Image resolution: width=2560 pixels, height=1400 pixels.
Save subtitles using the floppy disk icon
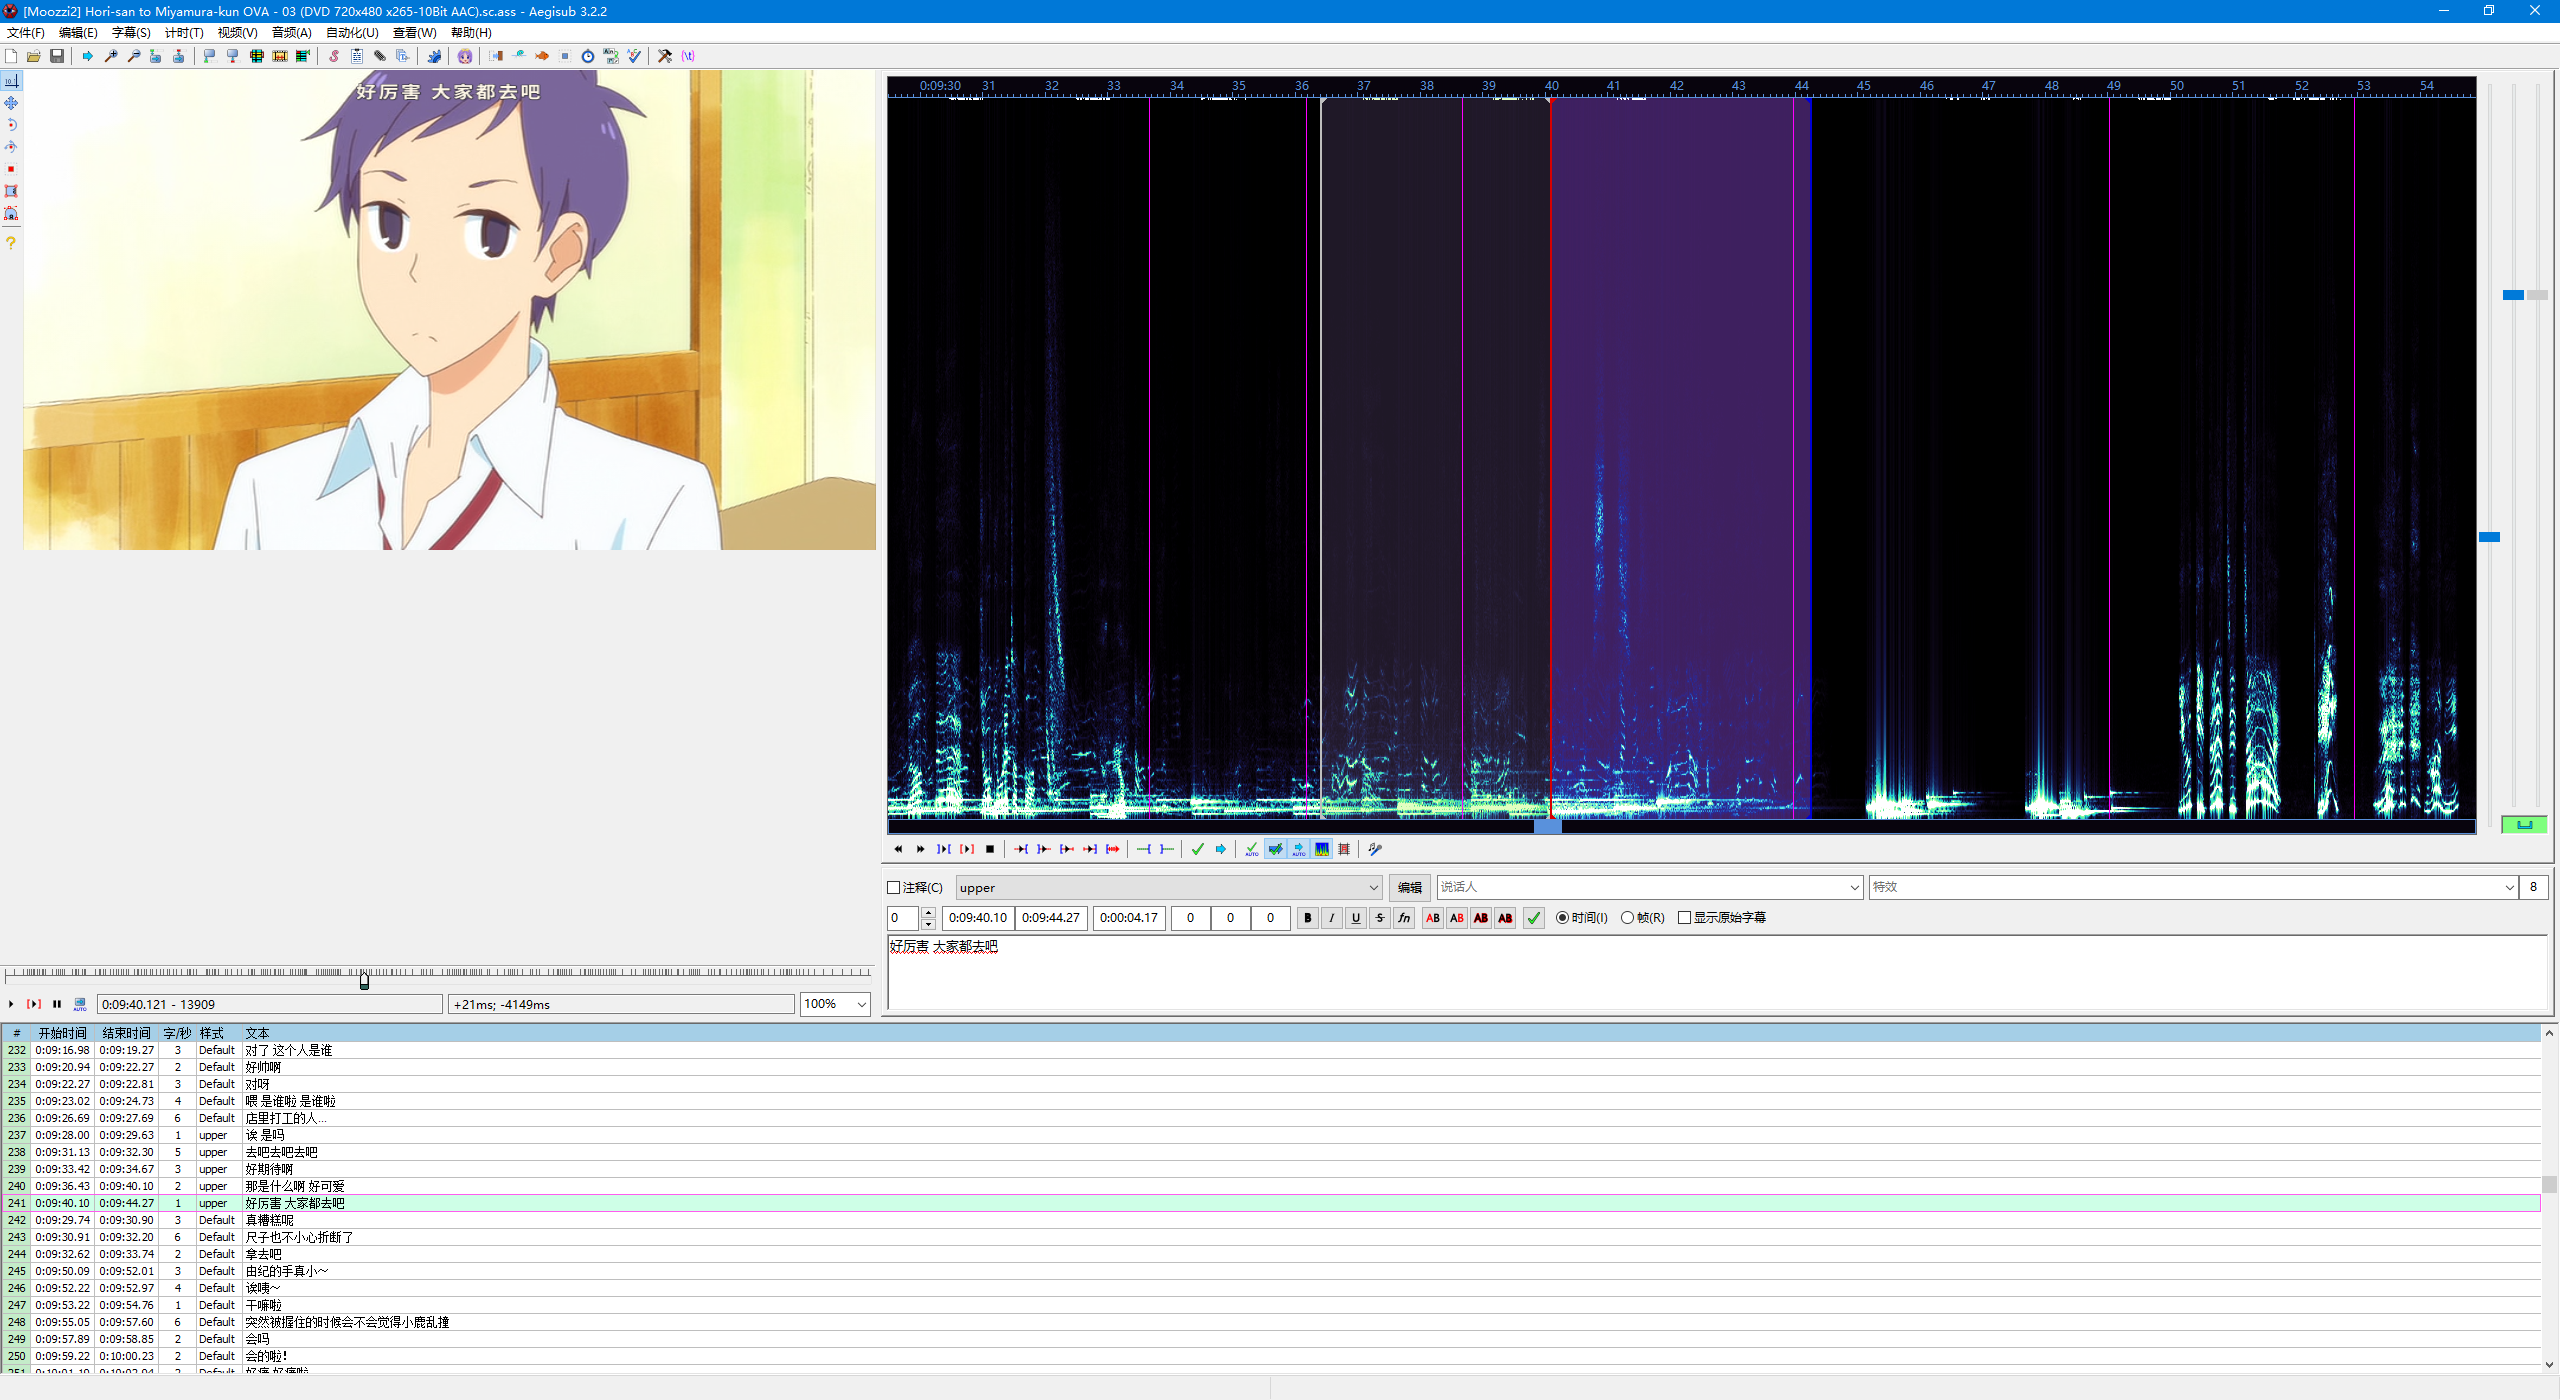point(57,56)
